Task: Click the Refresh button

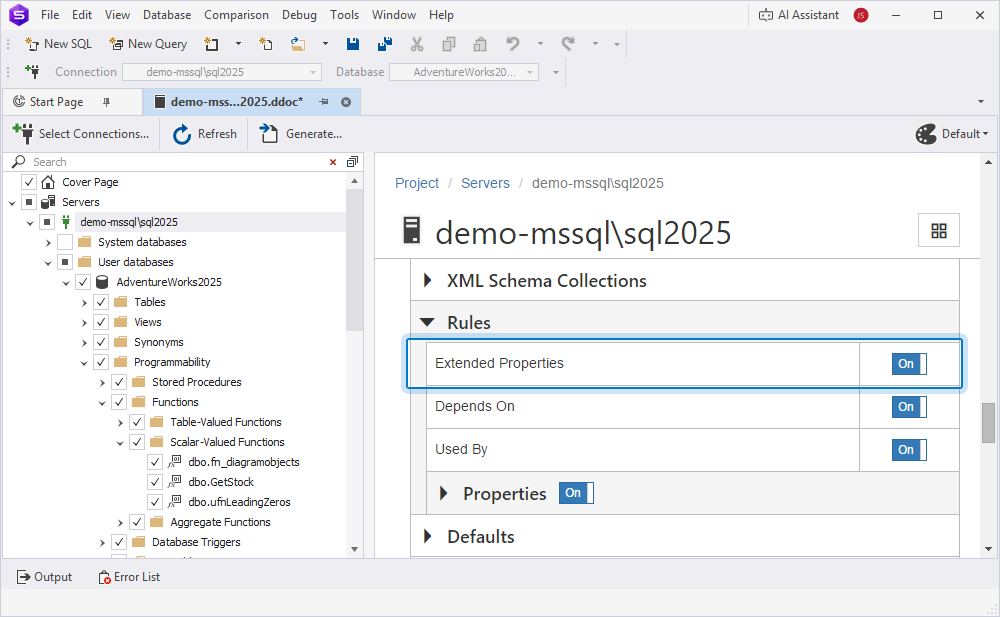Action: 205,134
